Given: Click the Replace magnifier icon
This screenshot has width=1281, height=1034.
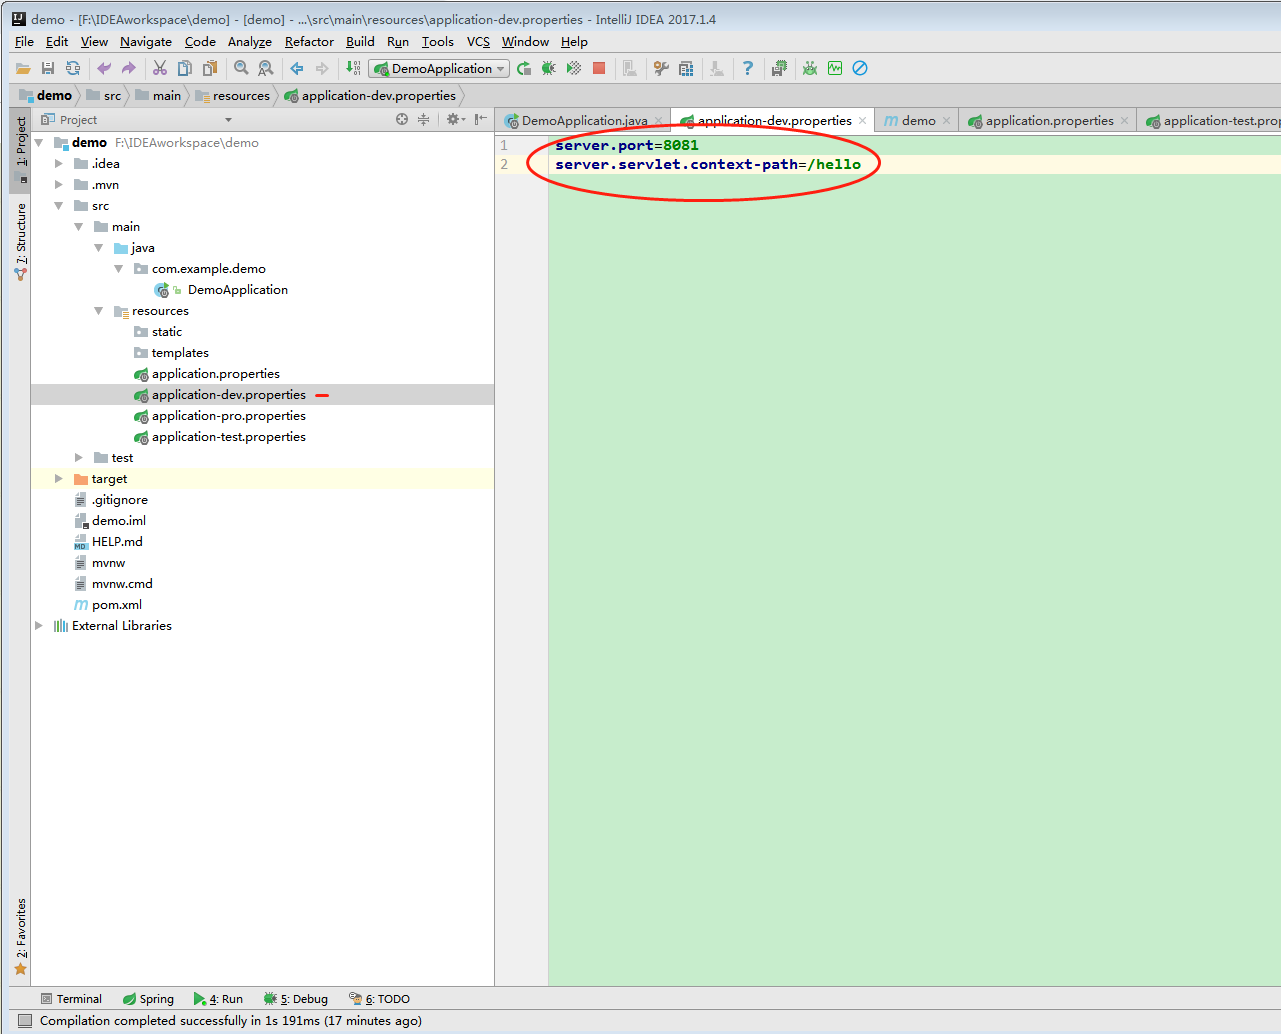Looking at the screenshot, I should click(x=266, y=69).
